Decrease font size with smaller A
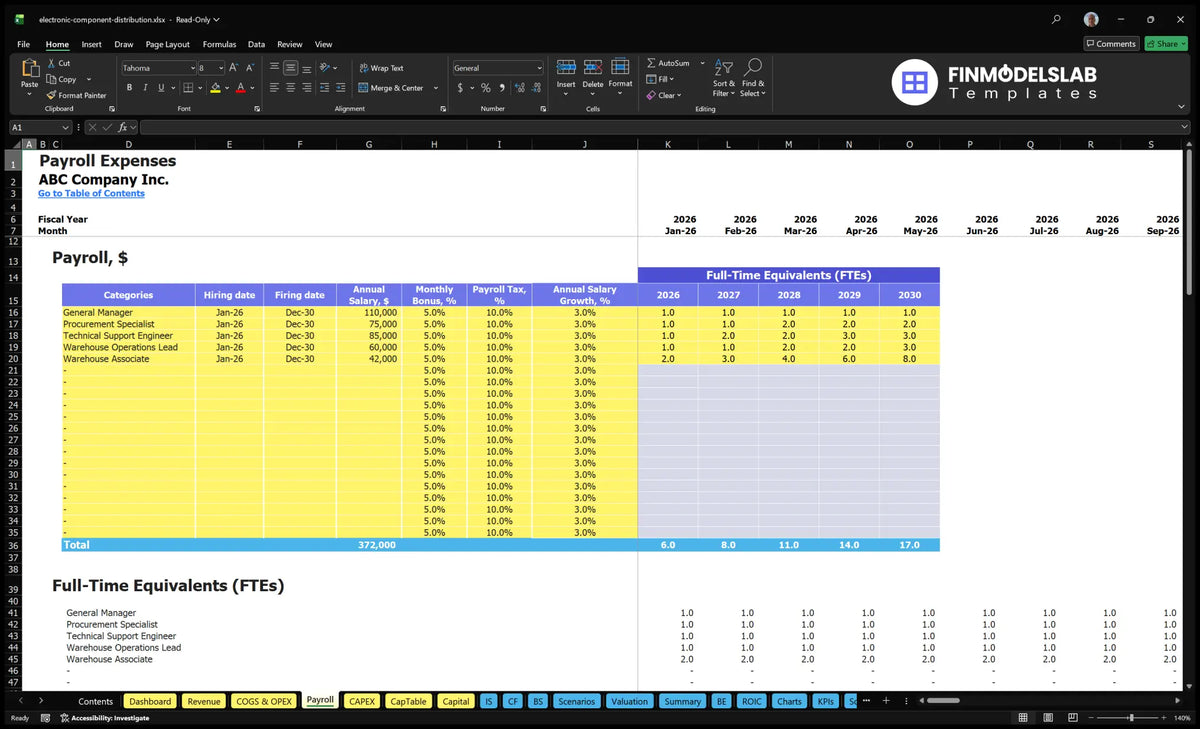1200x729 pixels. point(249,68)
